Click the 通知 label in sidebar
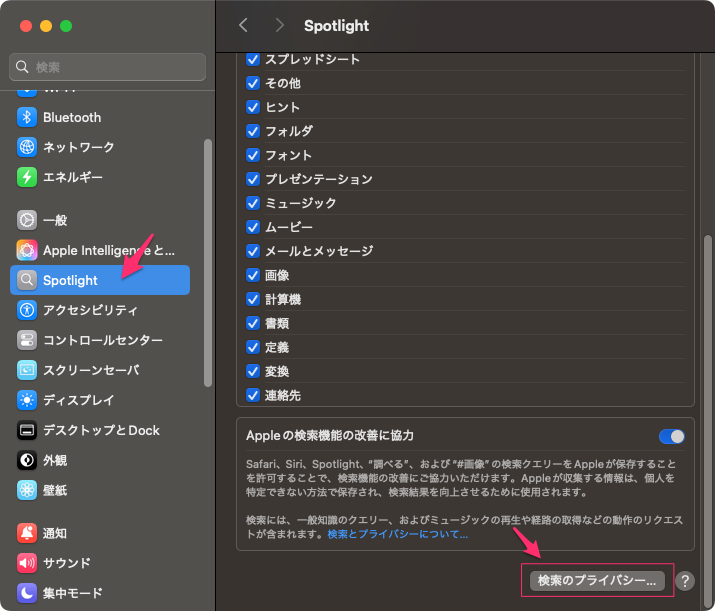The width and height of the screenshot is (715, 611). click(x=55, y=533)
